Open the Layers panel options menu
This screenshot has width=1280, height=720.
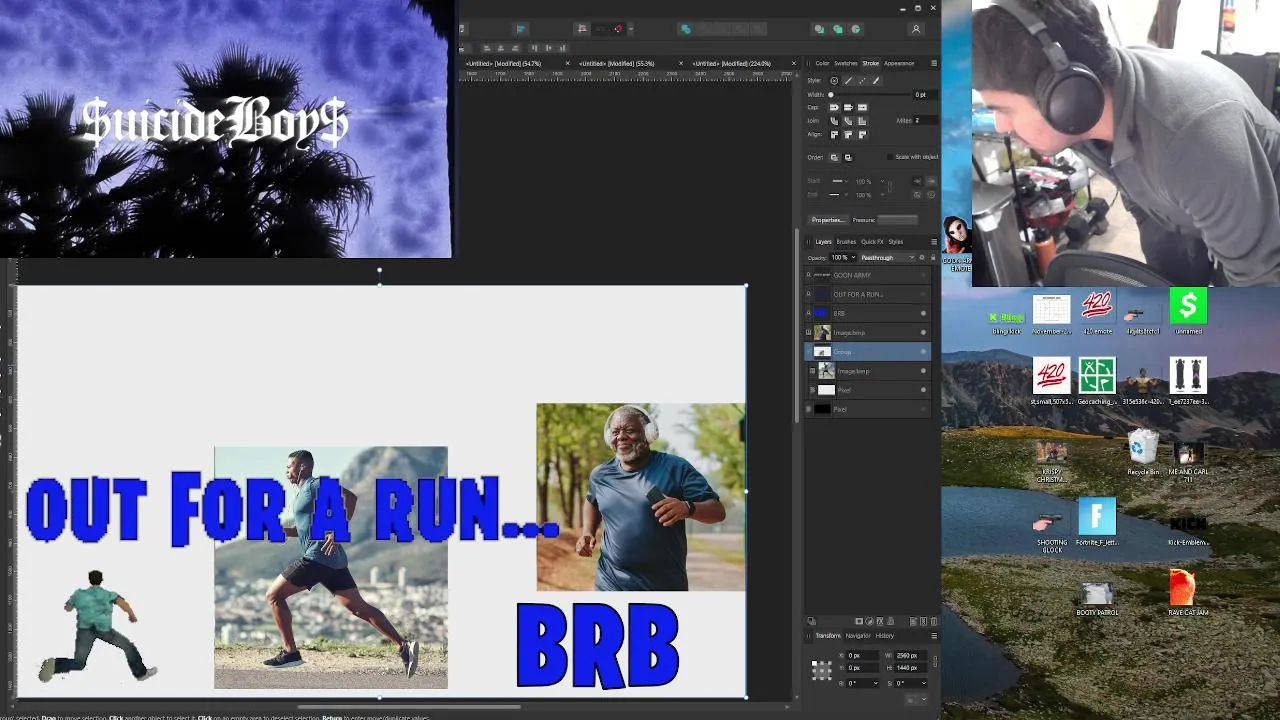(x=934, y=241)
